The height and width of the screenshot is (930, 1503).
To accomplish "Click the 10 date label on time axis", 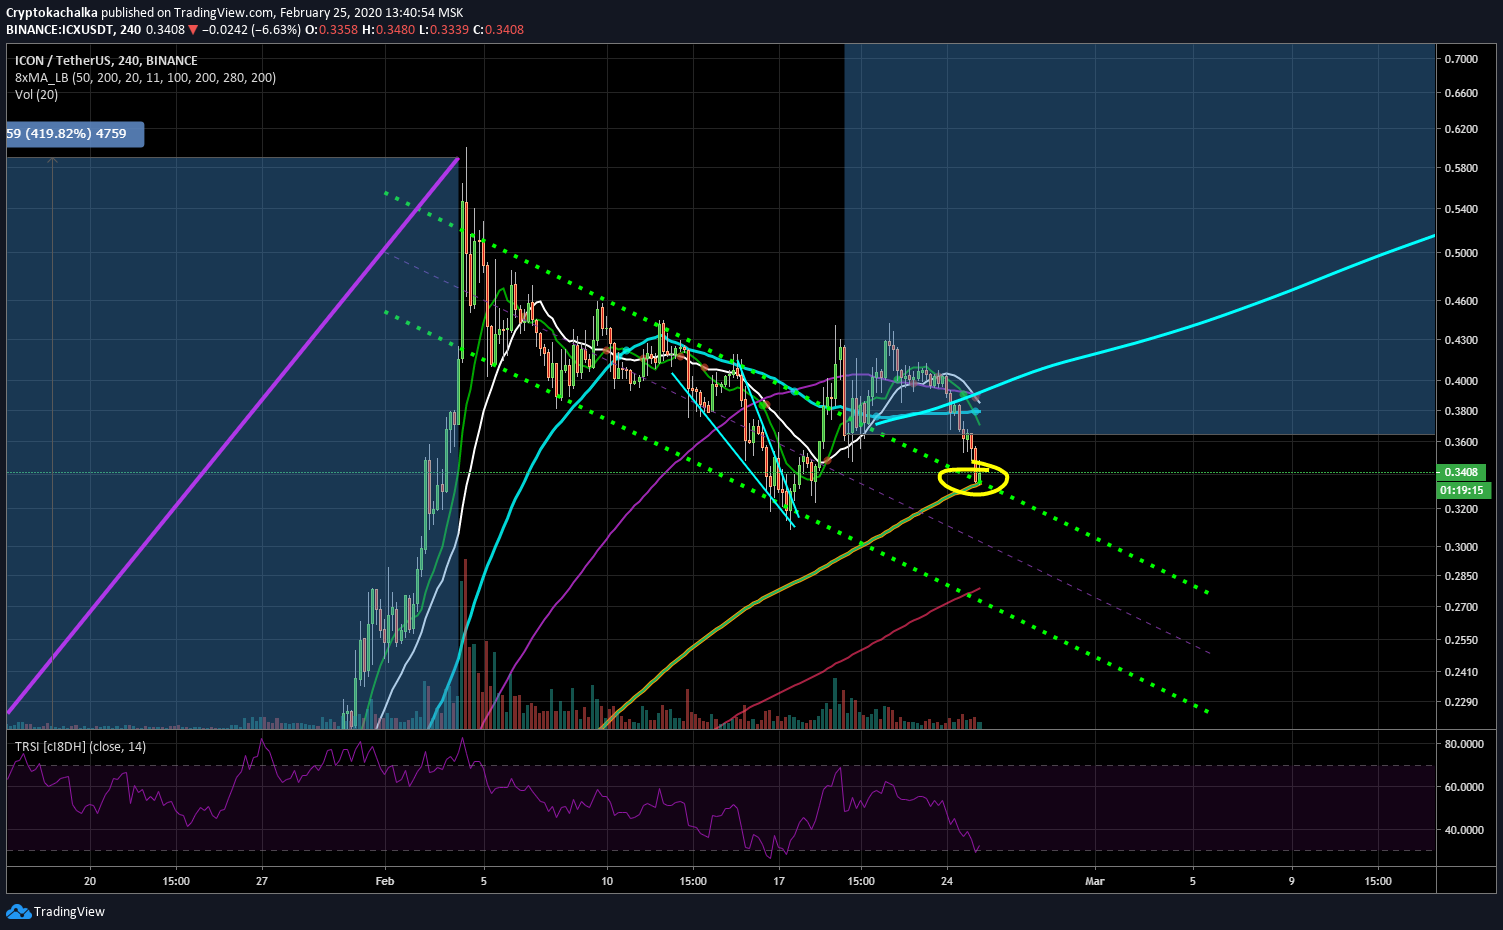I will [x=607, y=881].
